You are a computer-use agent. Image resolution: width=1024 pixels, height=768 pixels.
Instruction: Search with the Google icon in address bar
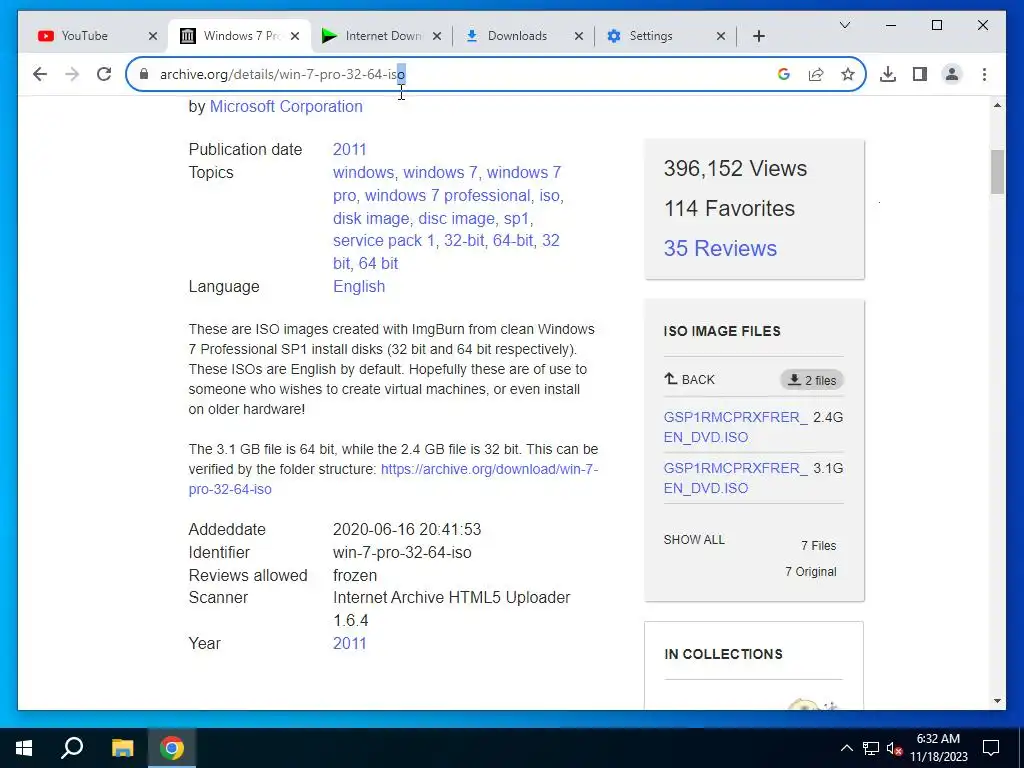tap(784, 74)
